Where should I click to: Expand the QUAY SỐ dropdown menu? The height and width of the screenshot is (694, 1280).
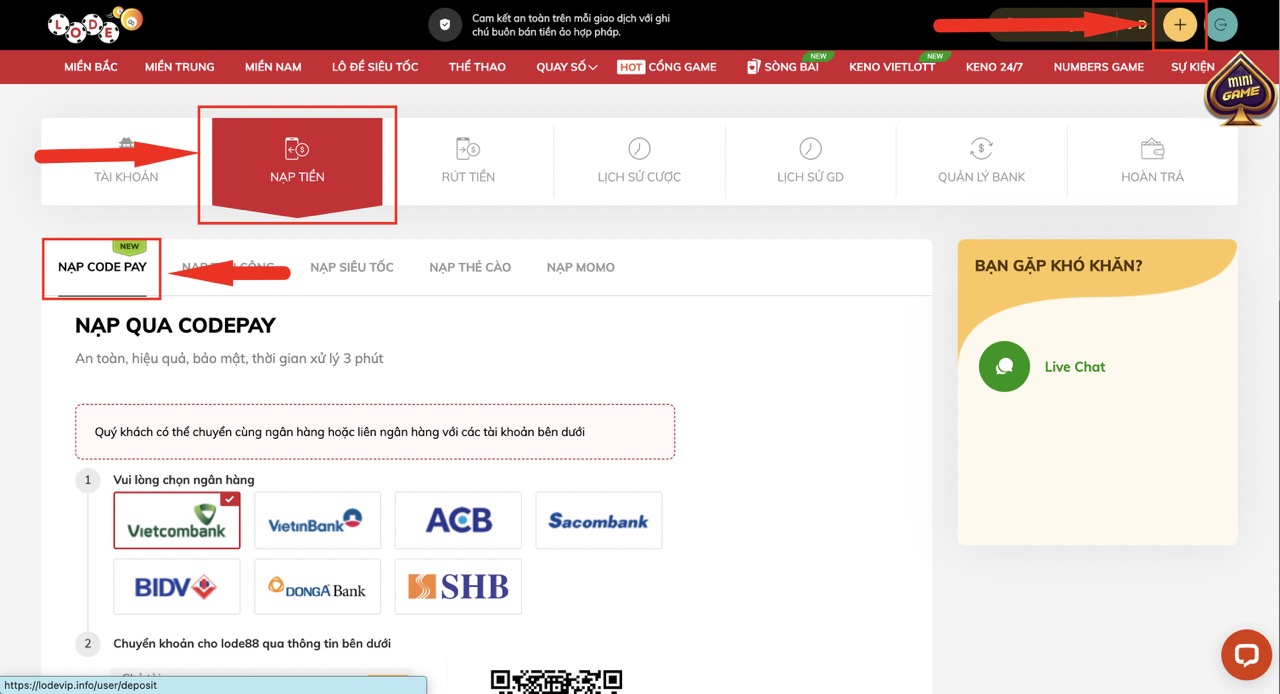pyautogui.click(x=567, y=67)
